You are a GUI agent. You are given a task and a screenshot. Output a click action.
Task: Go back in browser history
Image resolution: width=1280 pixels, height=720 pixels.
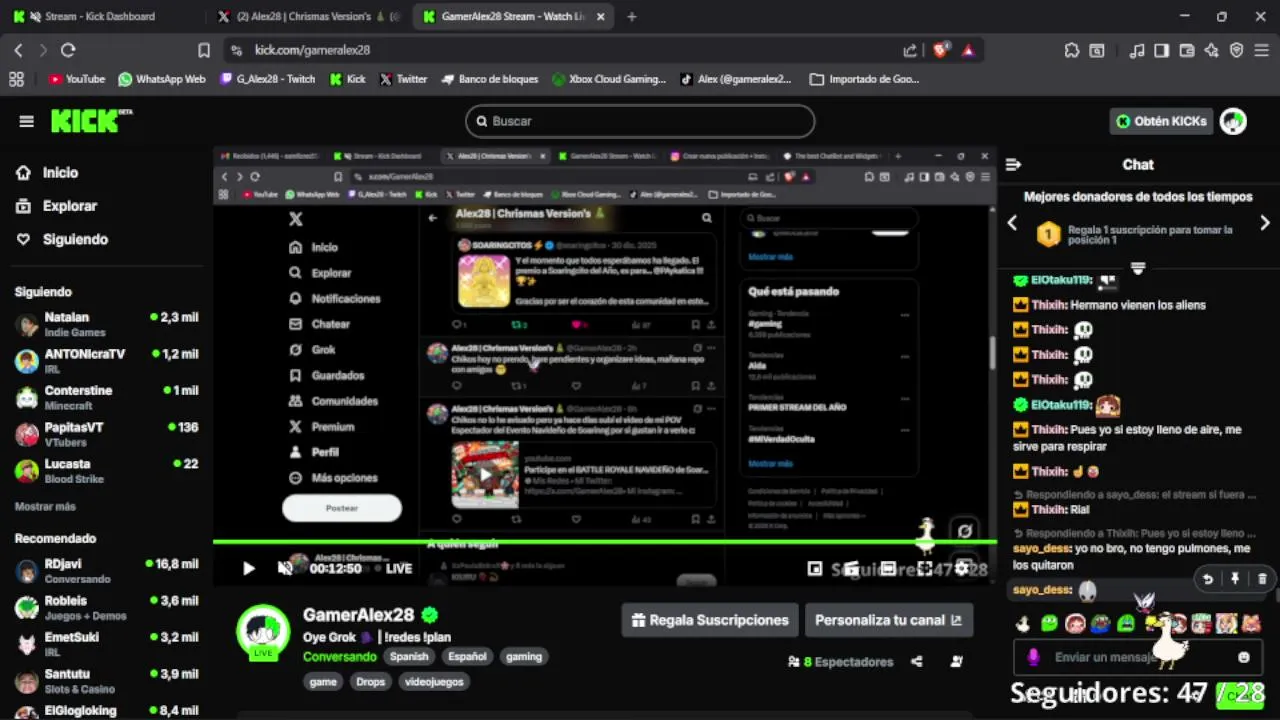point(18,50)
